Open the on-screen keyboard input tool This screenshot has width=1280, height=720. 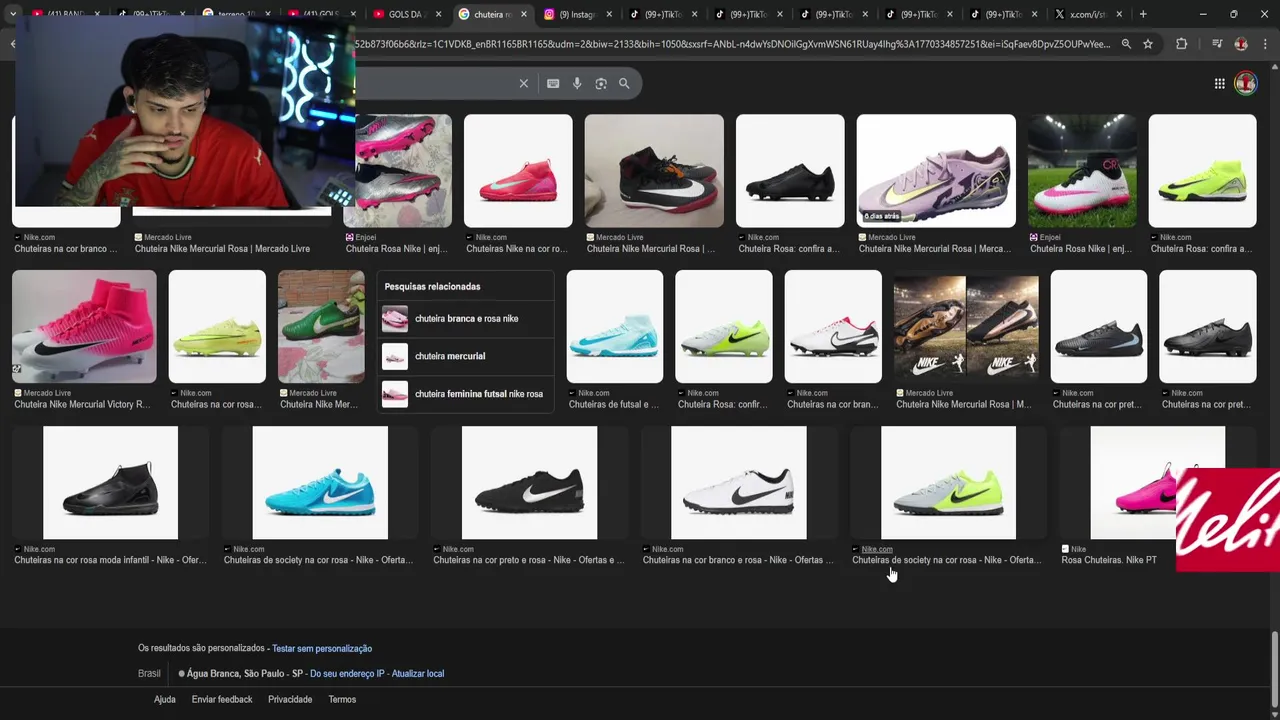[553, 84]
